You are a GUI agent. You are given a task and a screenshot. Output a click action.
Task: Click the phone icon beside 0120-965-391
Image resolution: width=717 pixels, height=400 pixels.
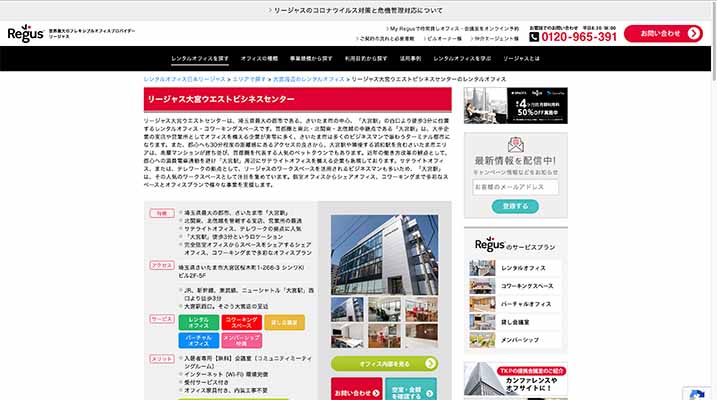(534, 37)
